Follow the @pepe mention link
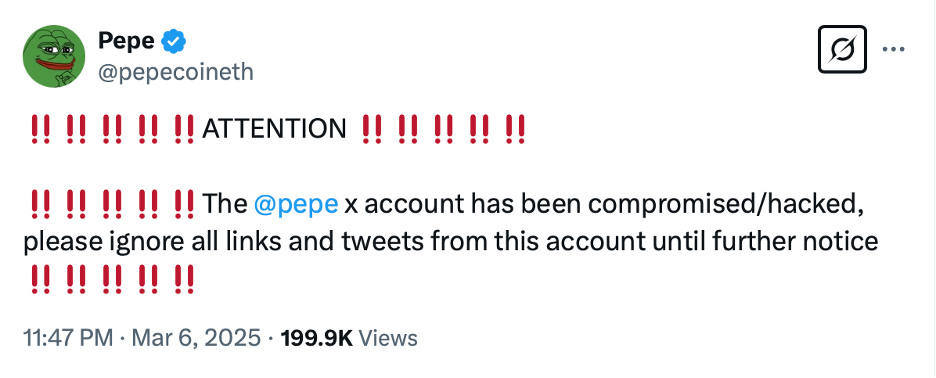The width and height of the screenshot is (936, 378). (x=296, y=205)
